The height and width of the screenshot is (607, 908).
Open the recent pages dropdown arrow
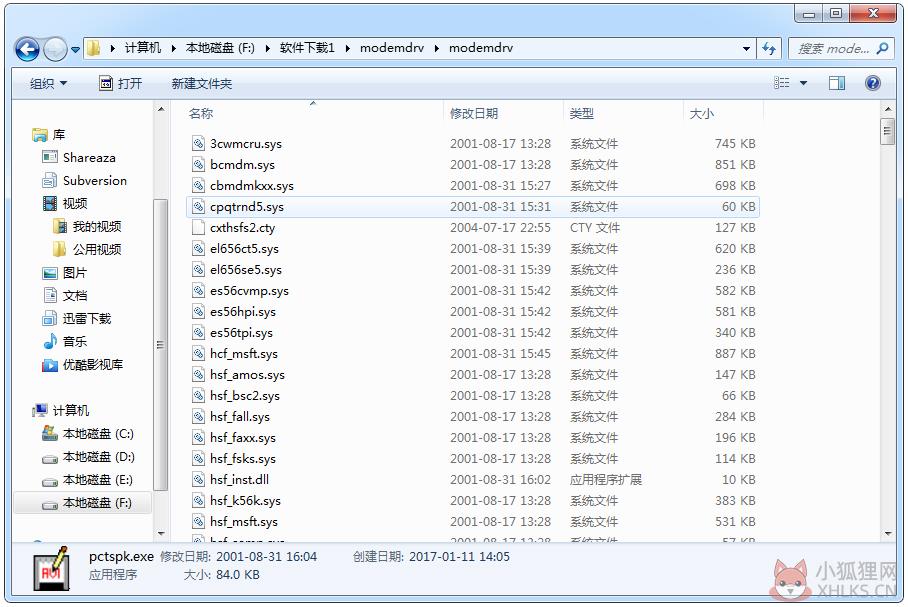click(x=75, y=50)
